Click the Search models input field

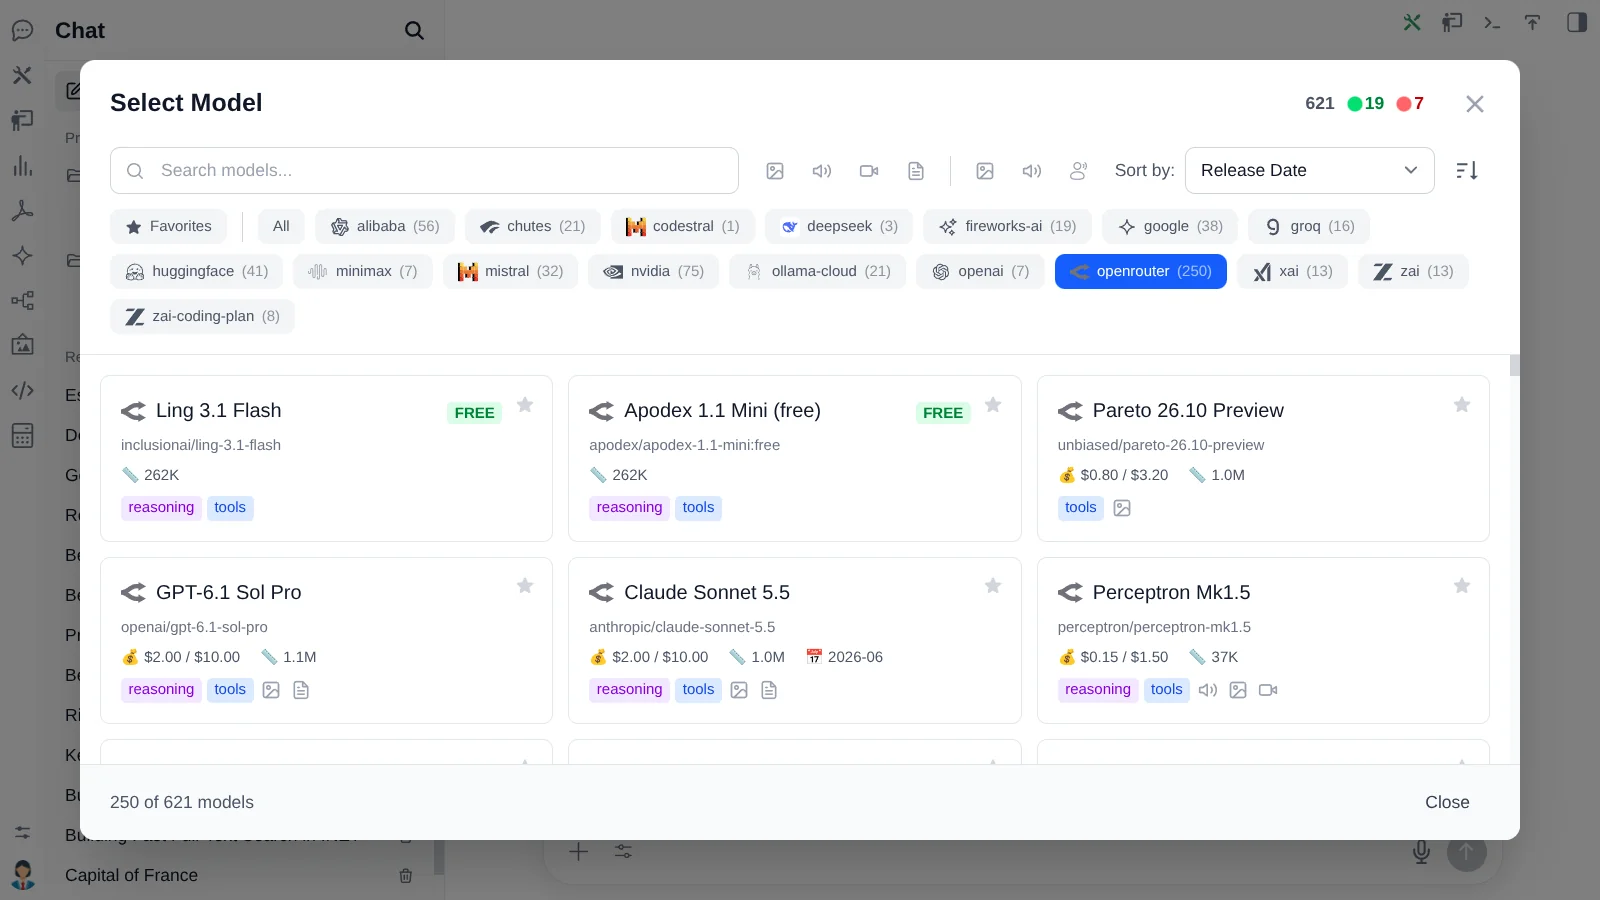[x=424, y=170]
